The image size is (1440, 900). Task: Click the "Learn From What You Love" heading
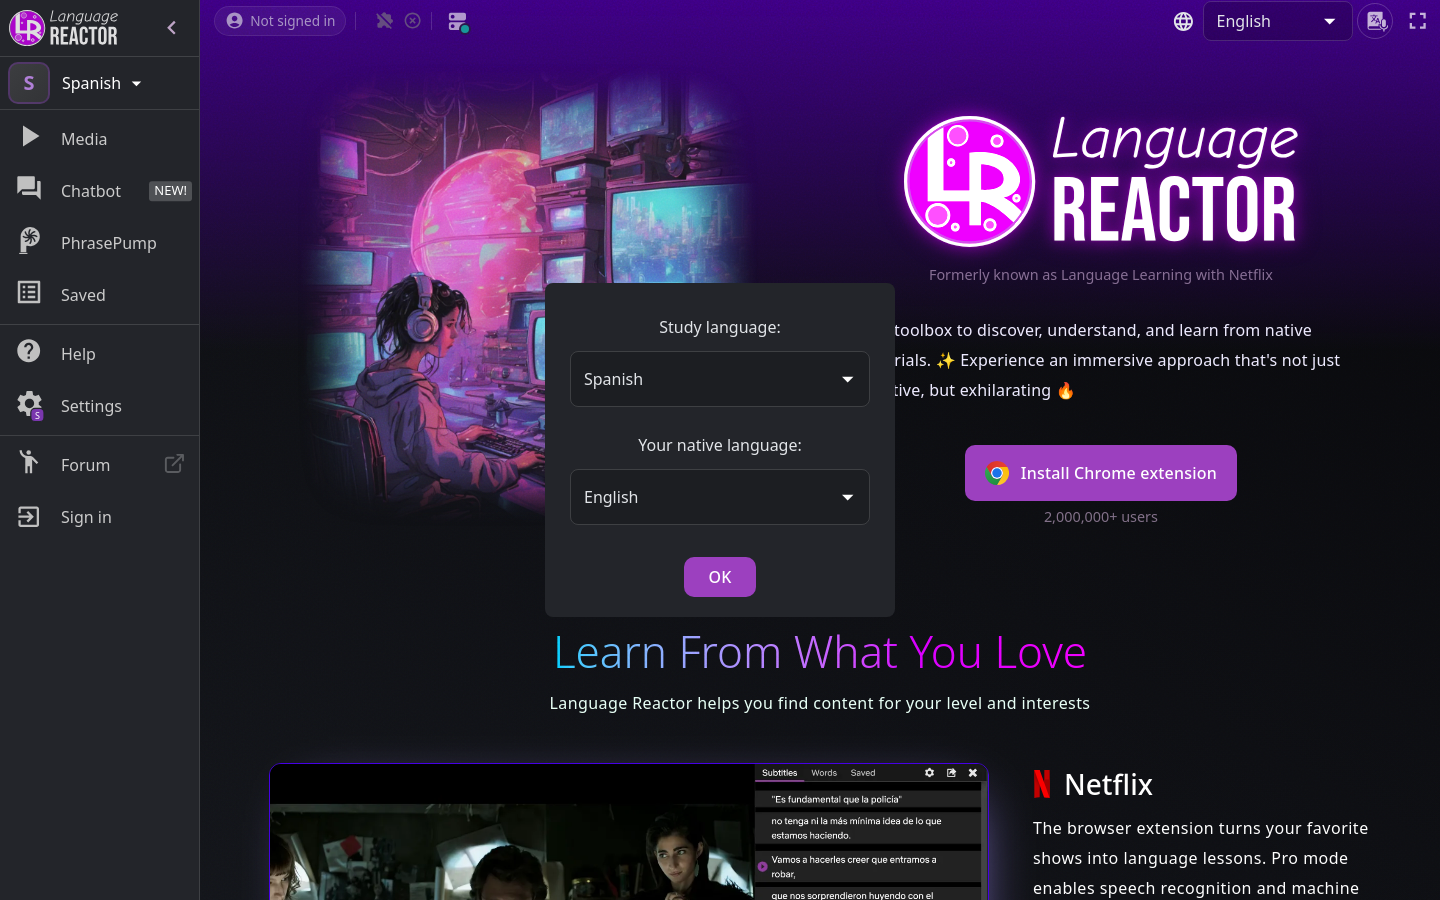[x=820, y=652]
